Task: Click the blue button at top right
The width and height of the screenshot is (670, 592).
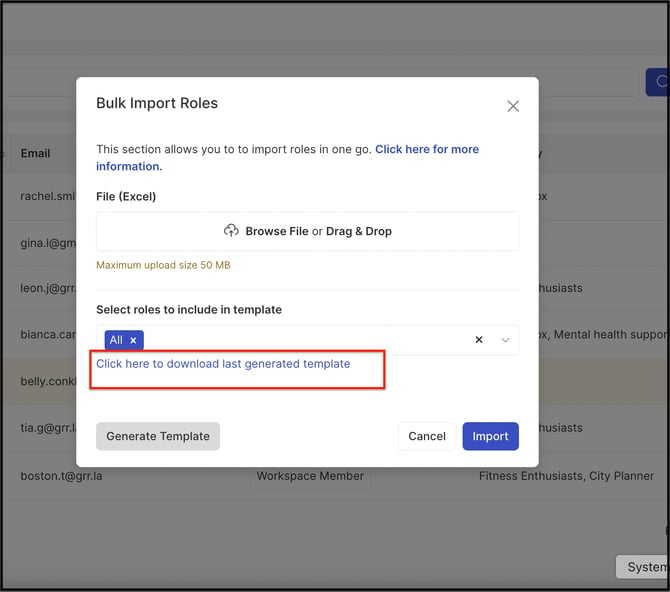Action: (657, 82)
